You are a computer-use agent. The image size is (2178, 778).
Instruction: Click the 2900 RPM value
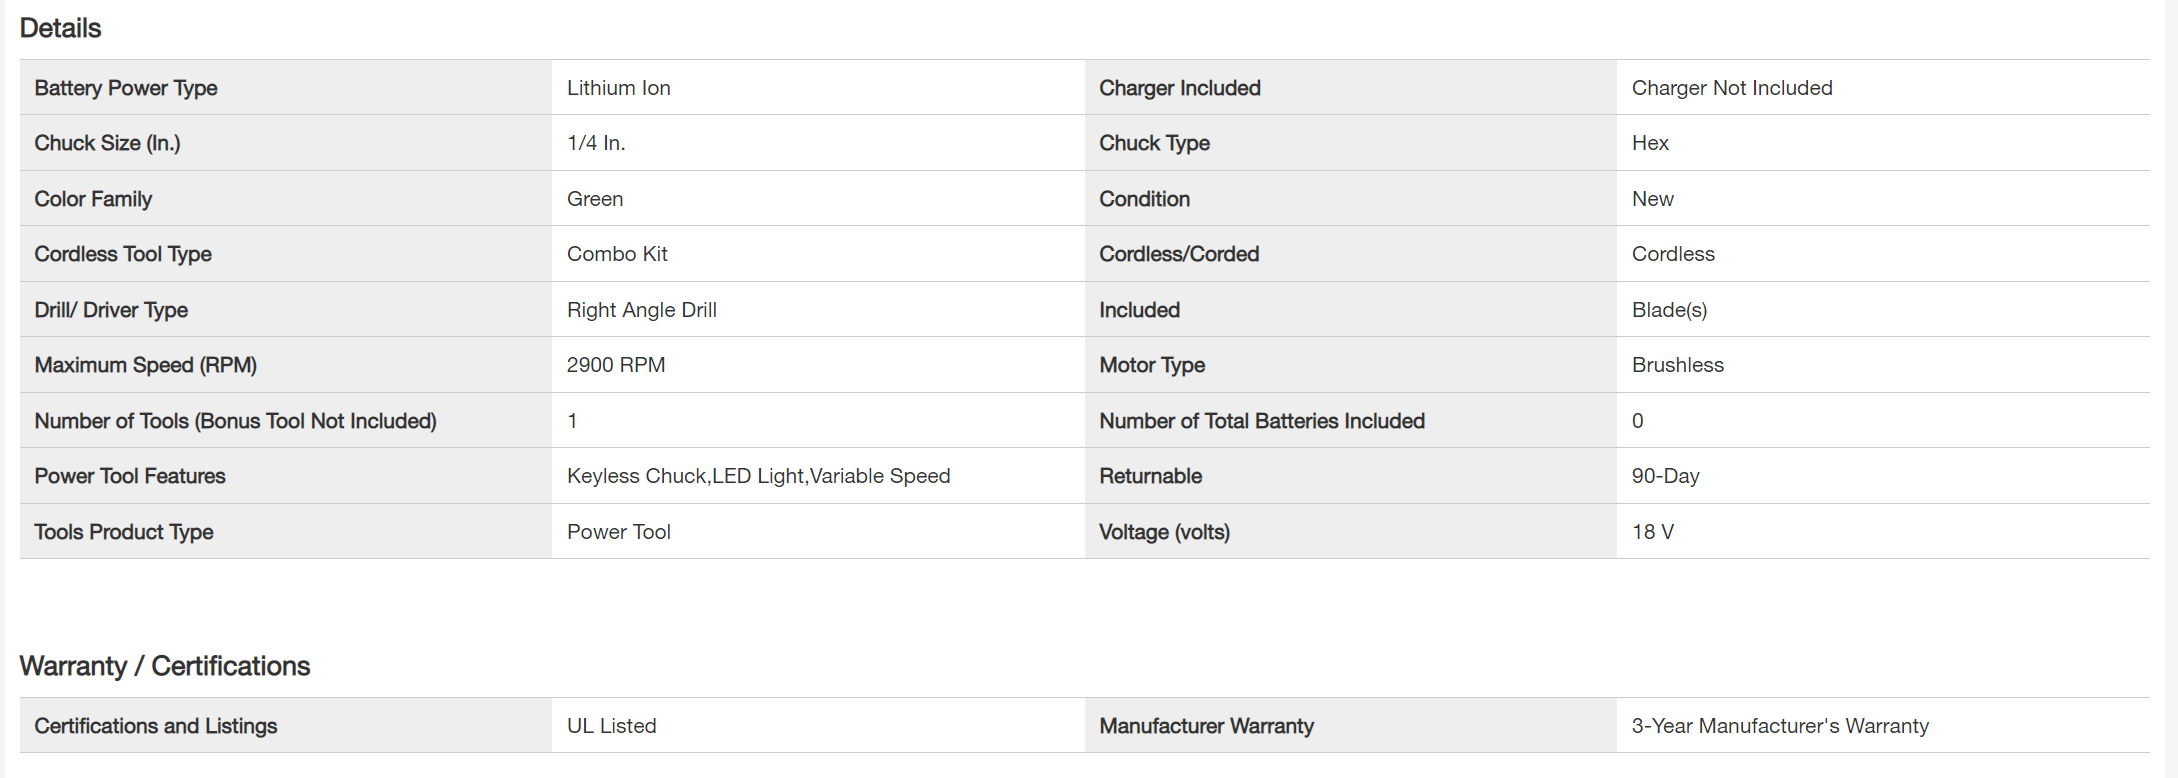coord(616,365)
